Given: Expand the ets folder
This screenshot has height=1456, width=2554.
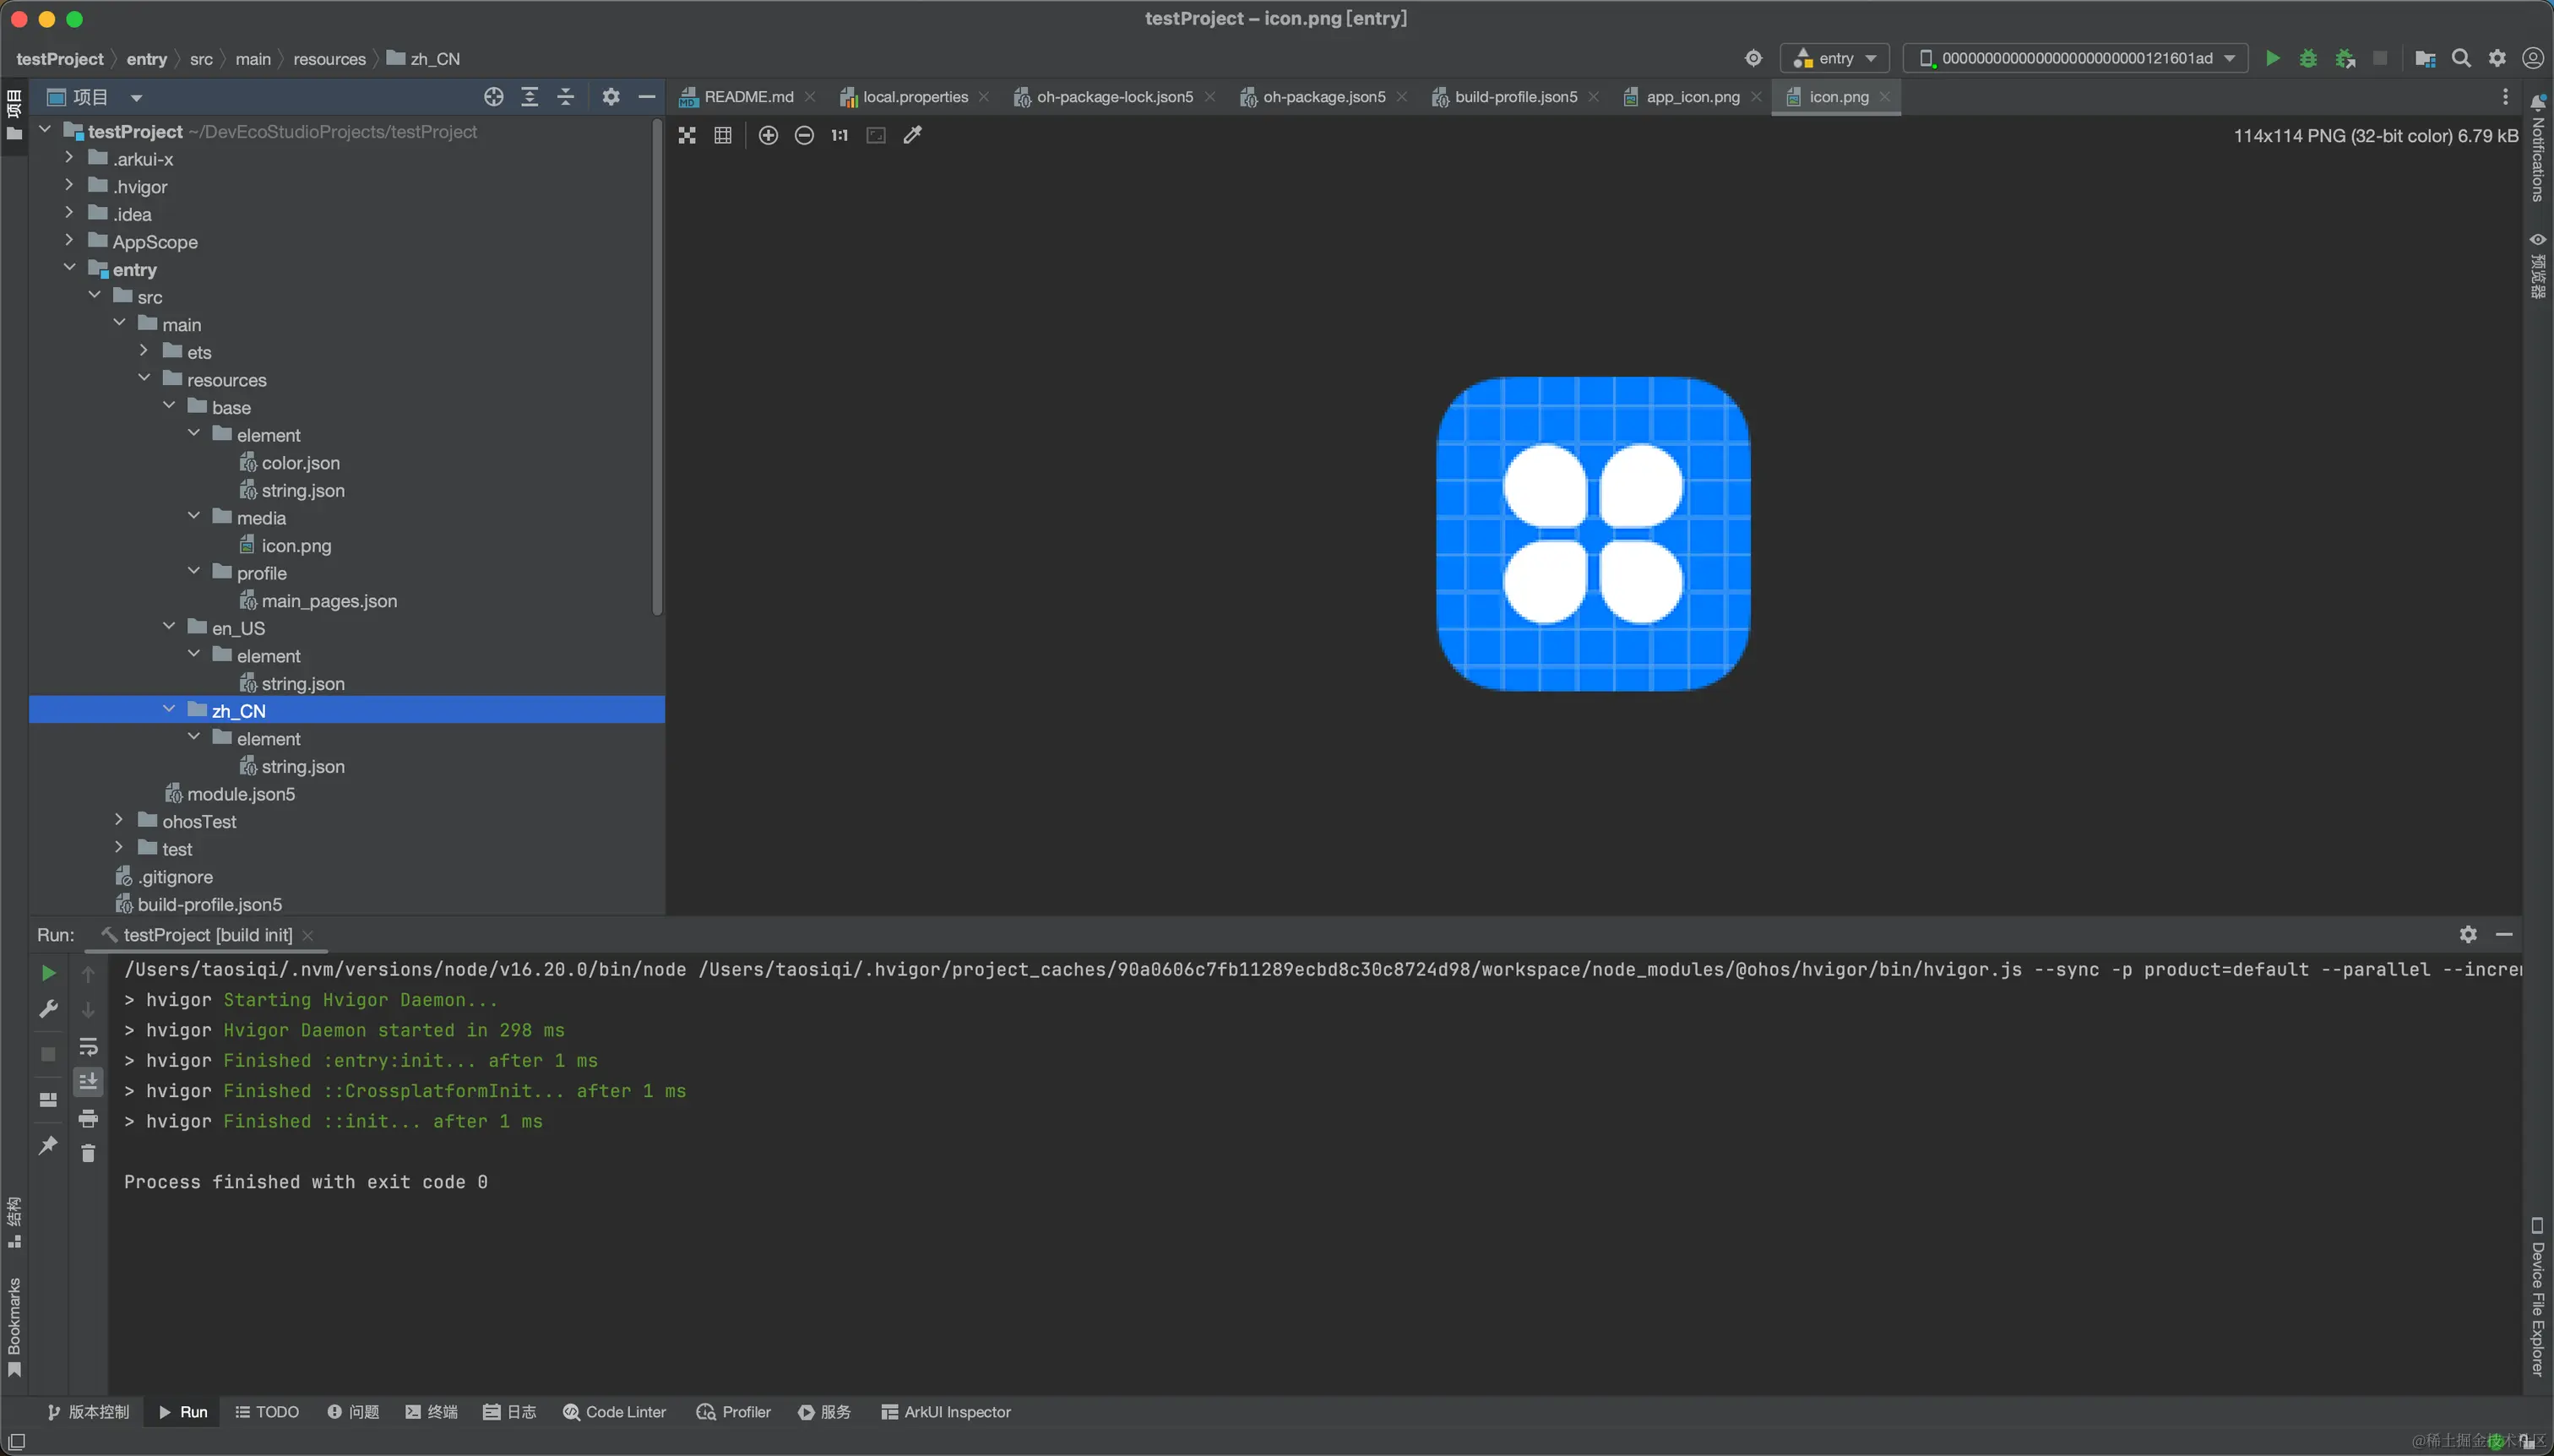Looking at the screenshot, I should tap(144, 351).
